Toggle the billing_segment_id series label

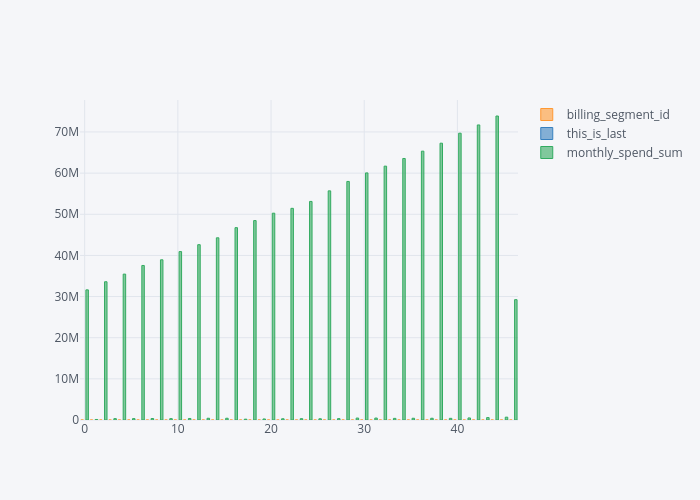coord(617,115)
